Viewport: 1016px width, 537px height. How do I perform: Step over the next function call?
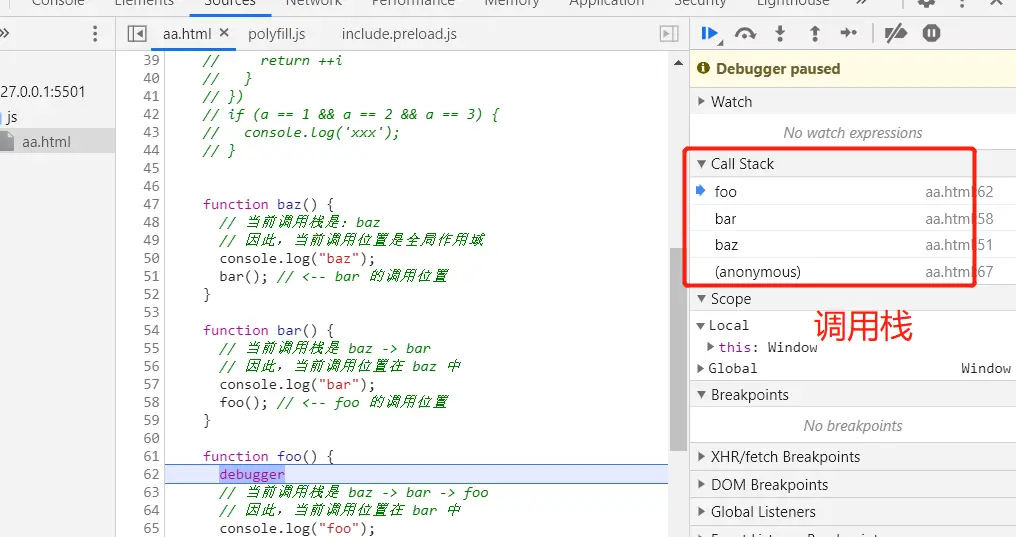coord(745,33)
